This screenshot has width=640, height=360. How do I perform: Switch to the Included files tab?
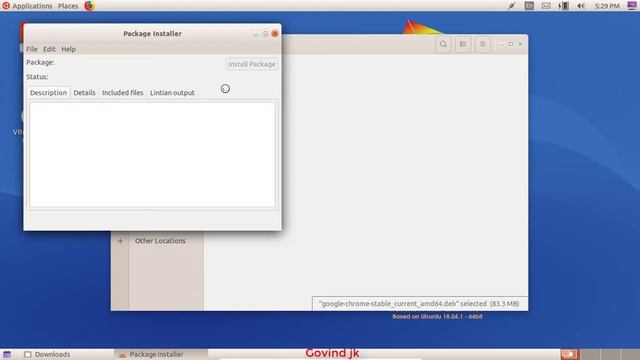122,93
